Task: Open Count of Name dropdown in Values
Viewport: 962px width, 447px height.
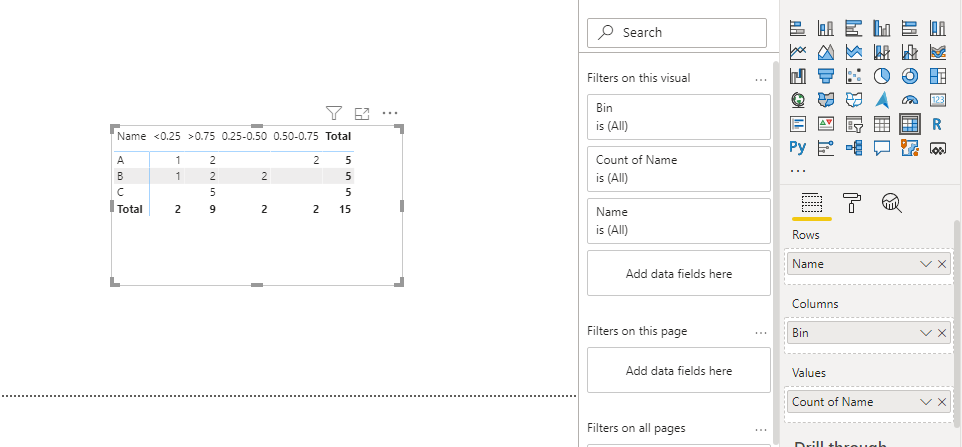Action: click(926, 402)
